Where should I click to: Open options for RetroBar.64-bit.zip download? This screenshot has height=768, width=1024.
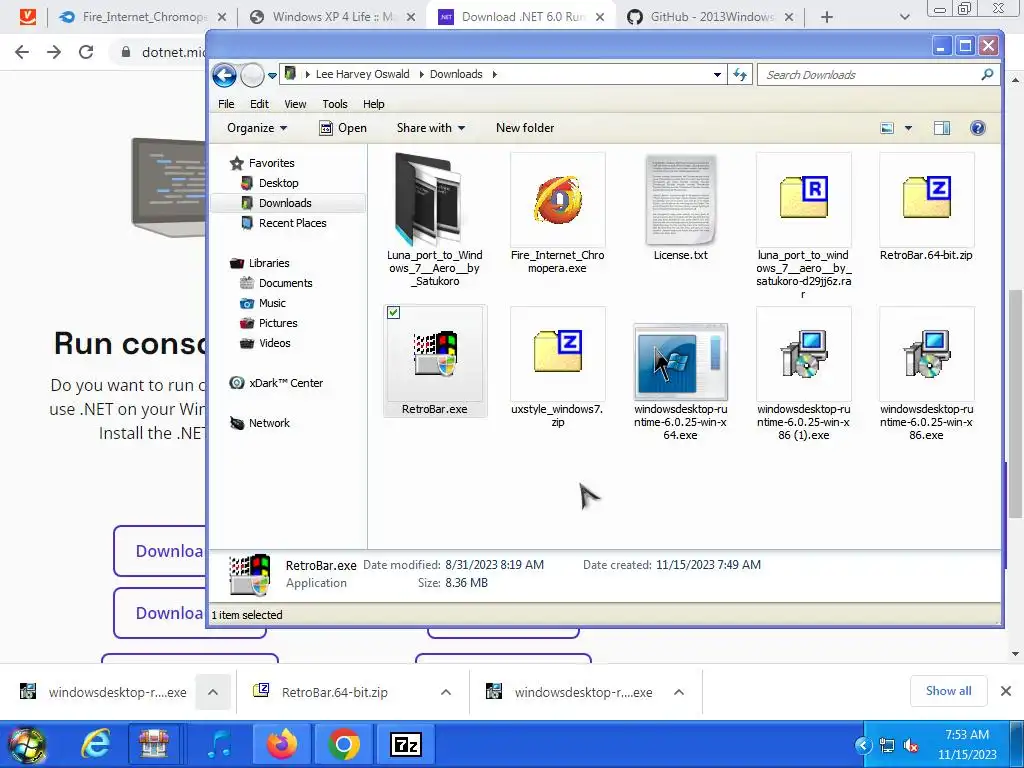[x=446, y=692]
